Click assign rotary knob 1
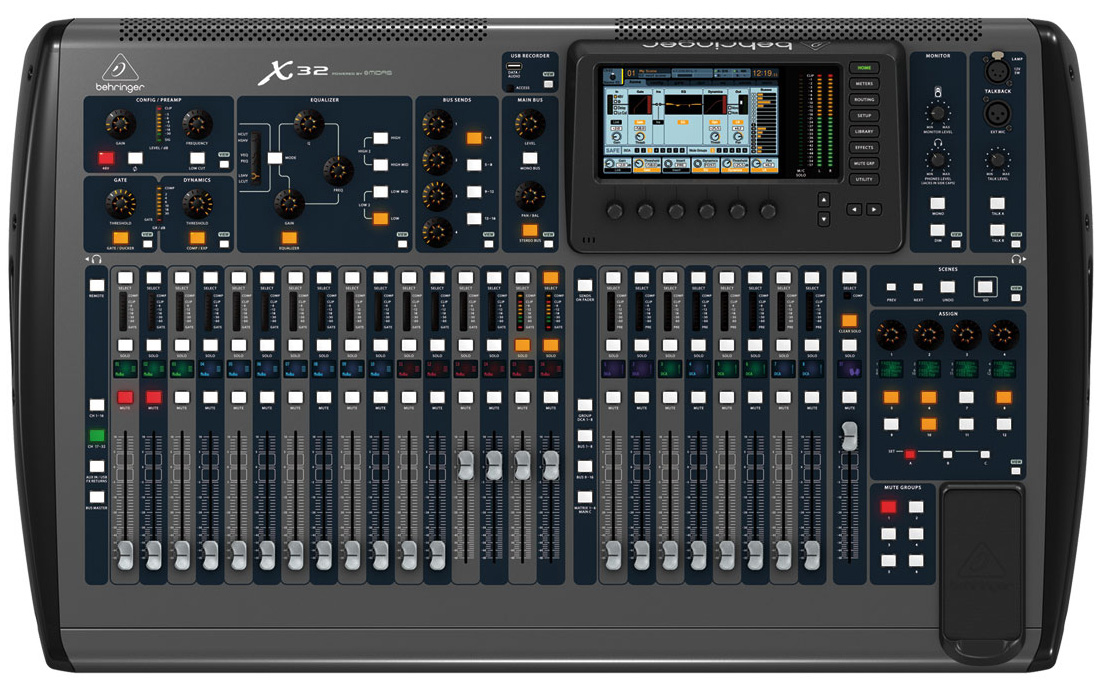 891,335
